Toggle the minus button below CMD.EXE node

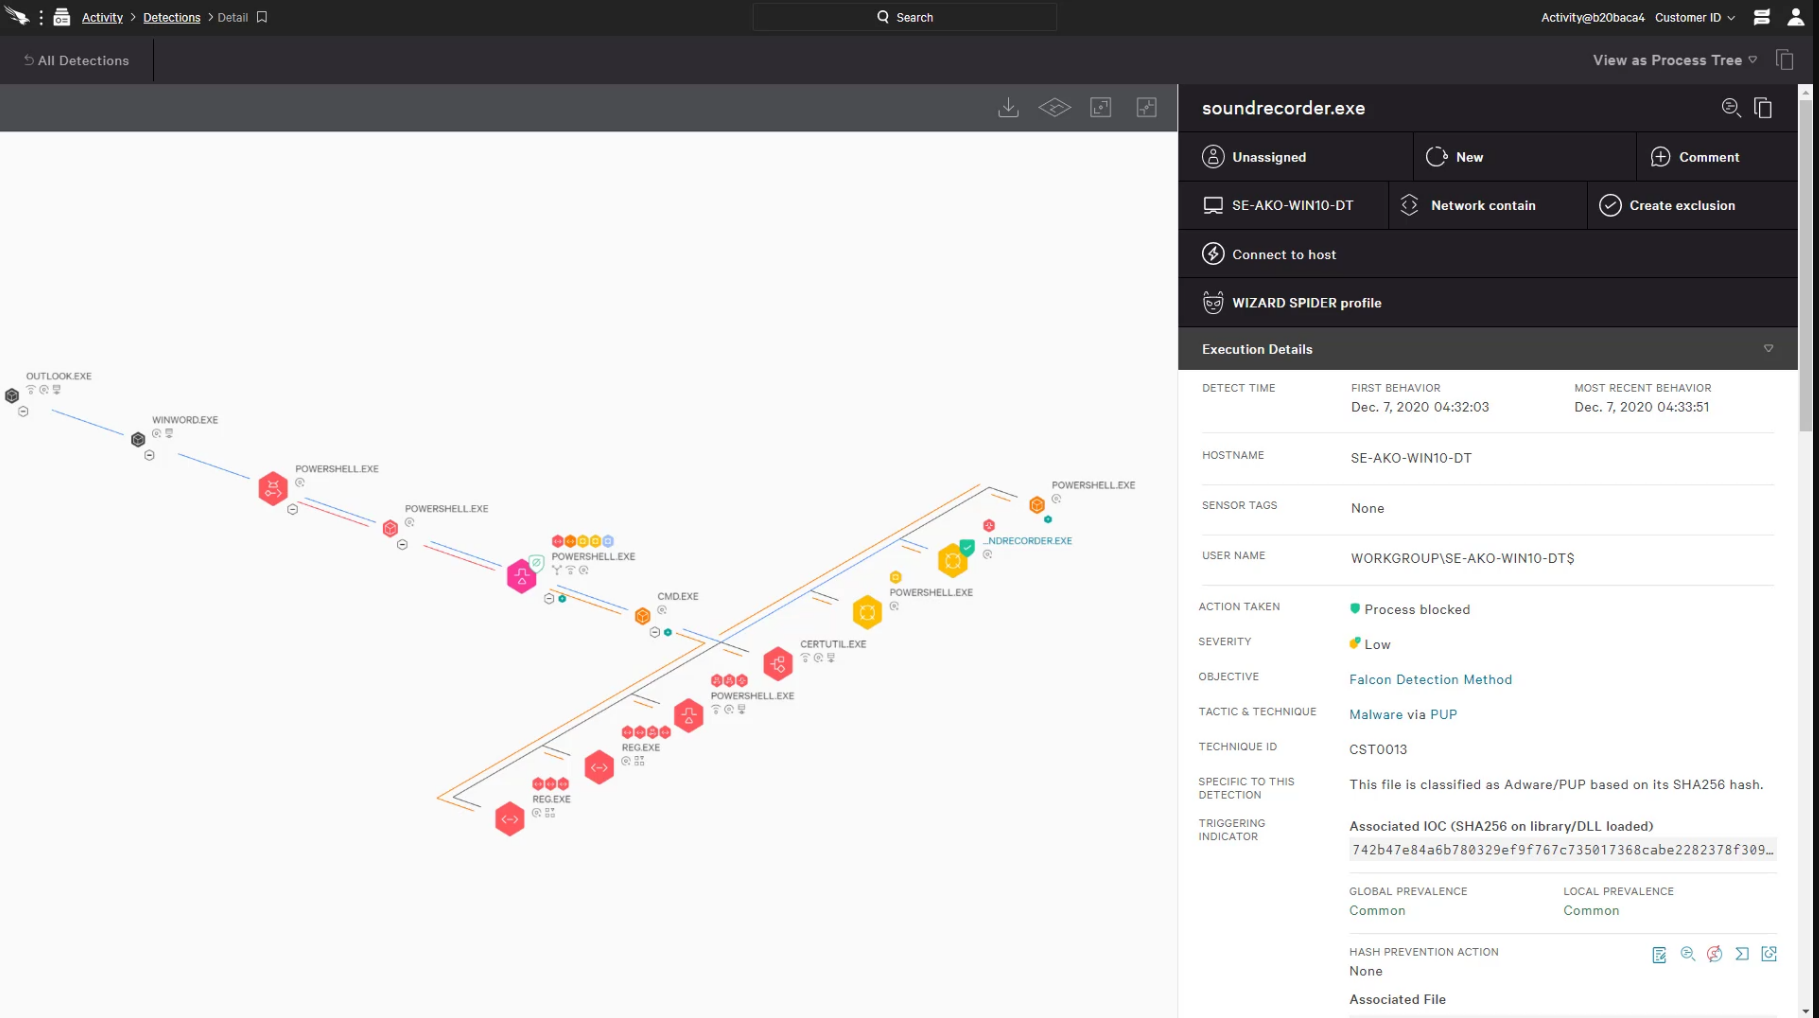click(x=655, y=633)
